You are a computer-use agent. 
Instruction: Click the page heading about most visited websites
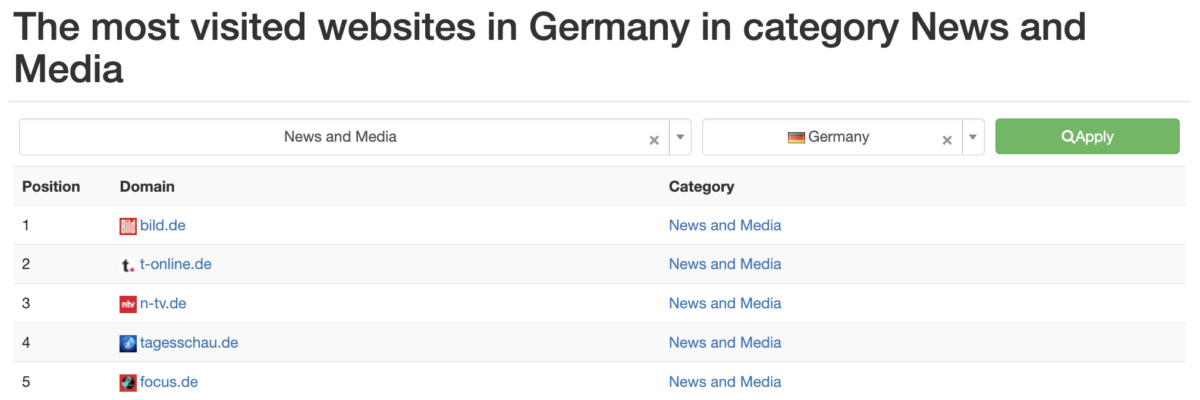point(548,47)
